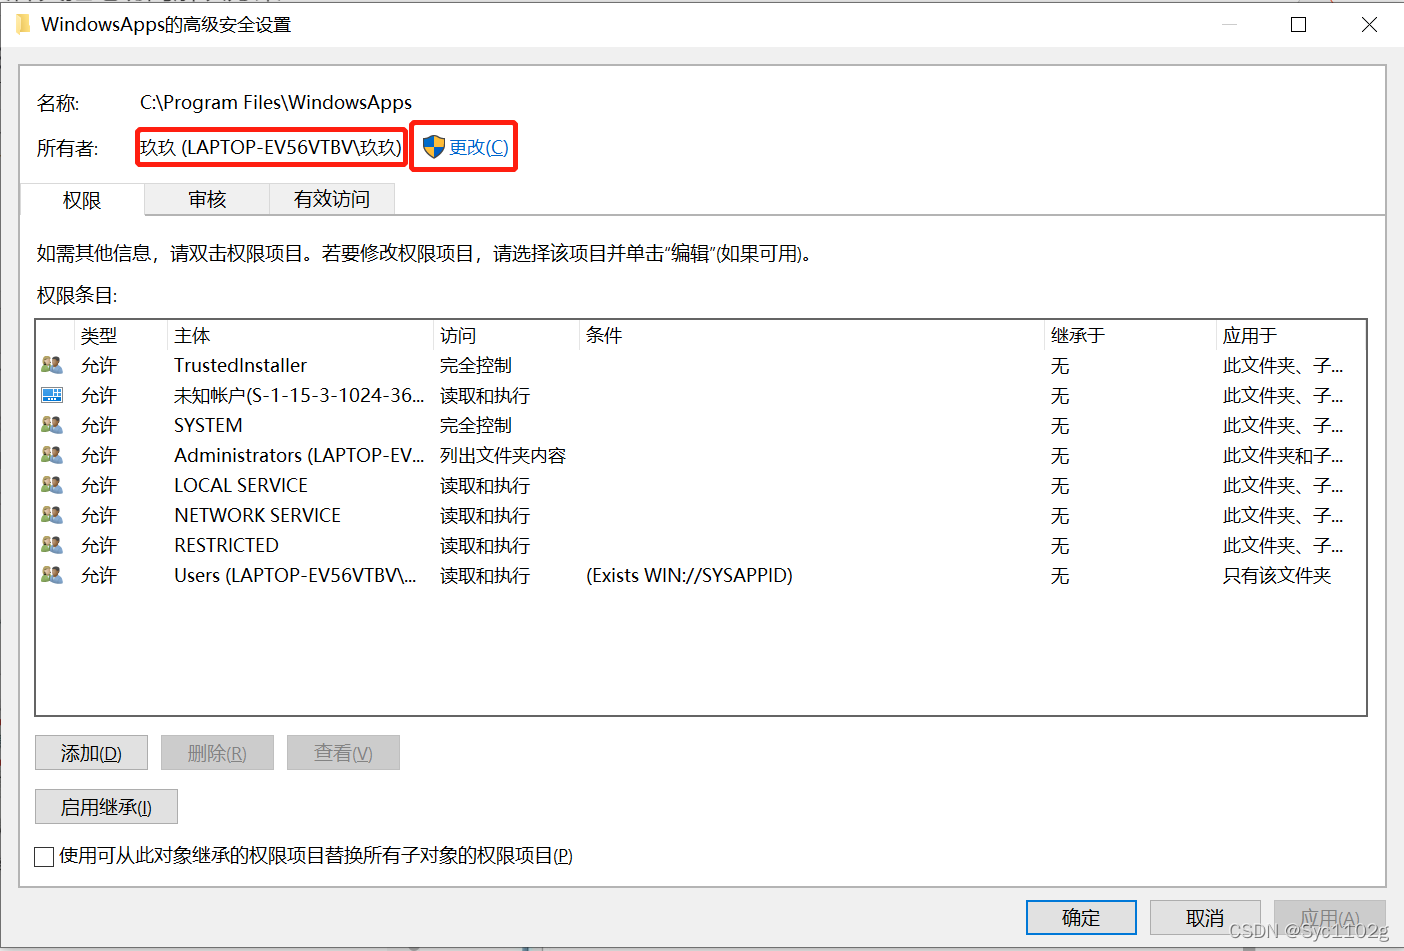The width and height of the screenshot is (1404, 951).
Task: Click the 取消 button
Action: point(1205,917)
